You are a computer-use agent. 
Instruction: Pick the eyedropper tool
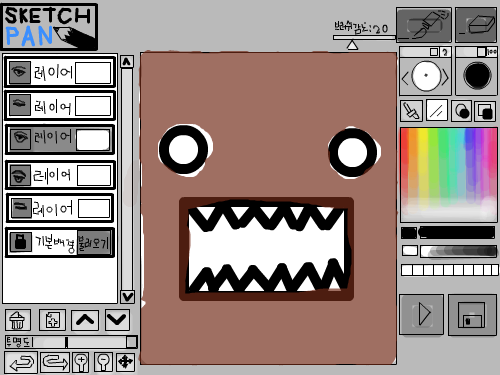click(411, 111)
